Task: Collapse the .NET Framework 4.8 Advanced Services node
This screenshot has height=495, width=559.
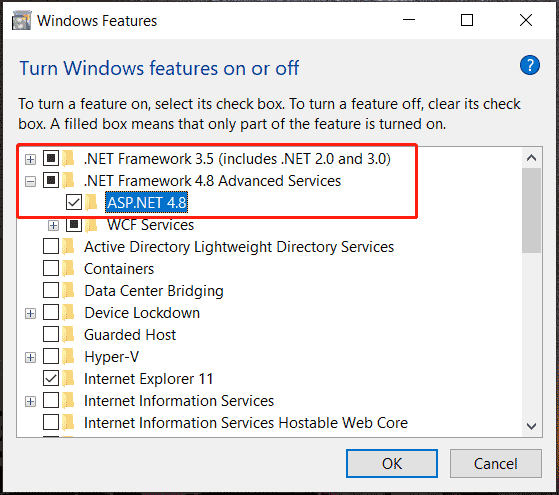Action: tap(31, 182)
